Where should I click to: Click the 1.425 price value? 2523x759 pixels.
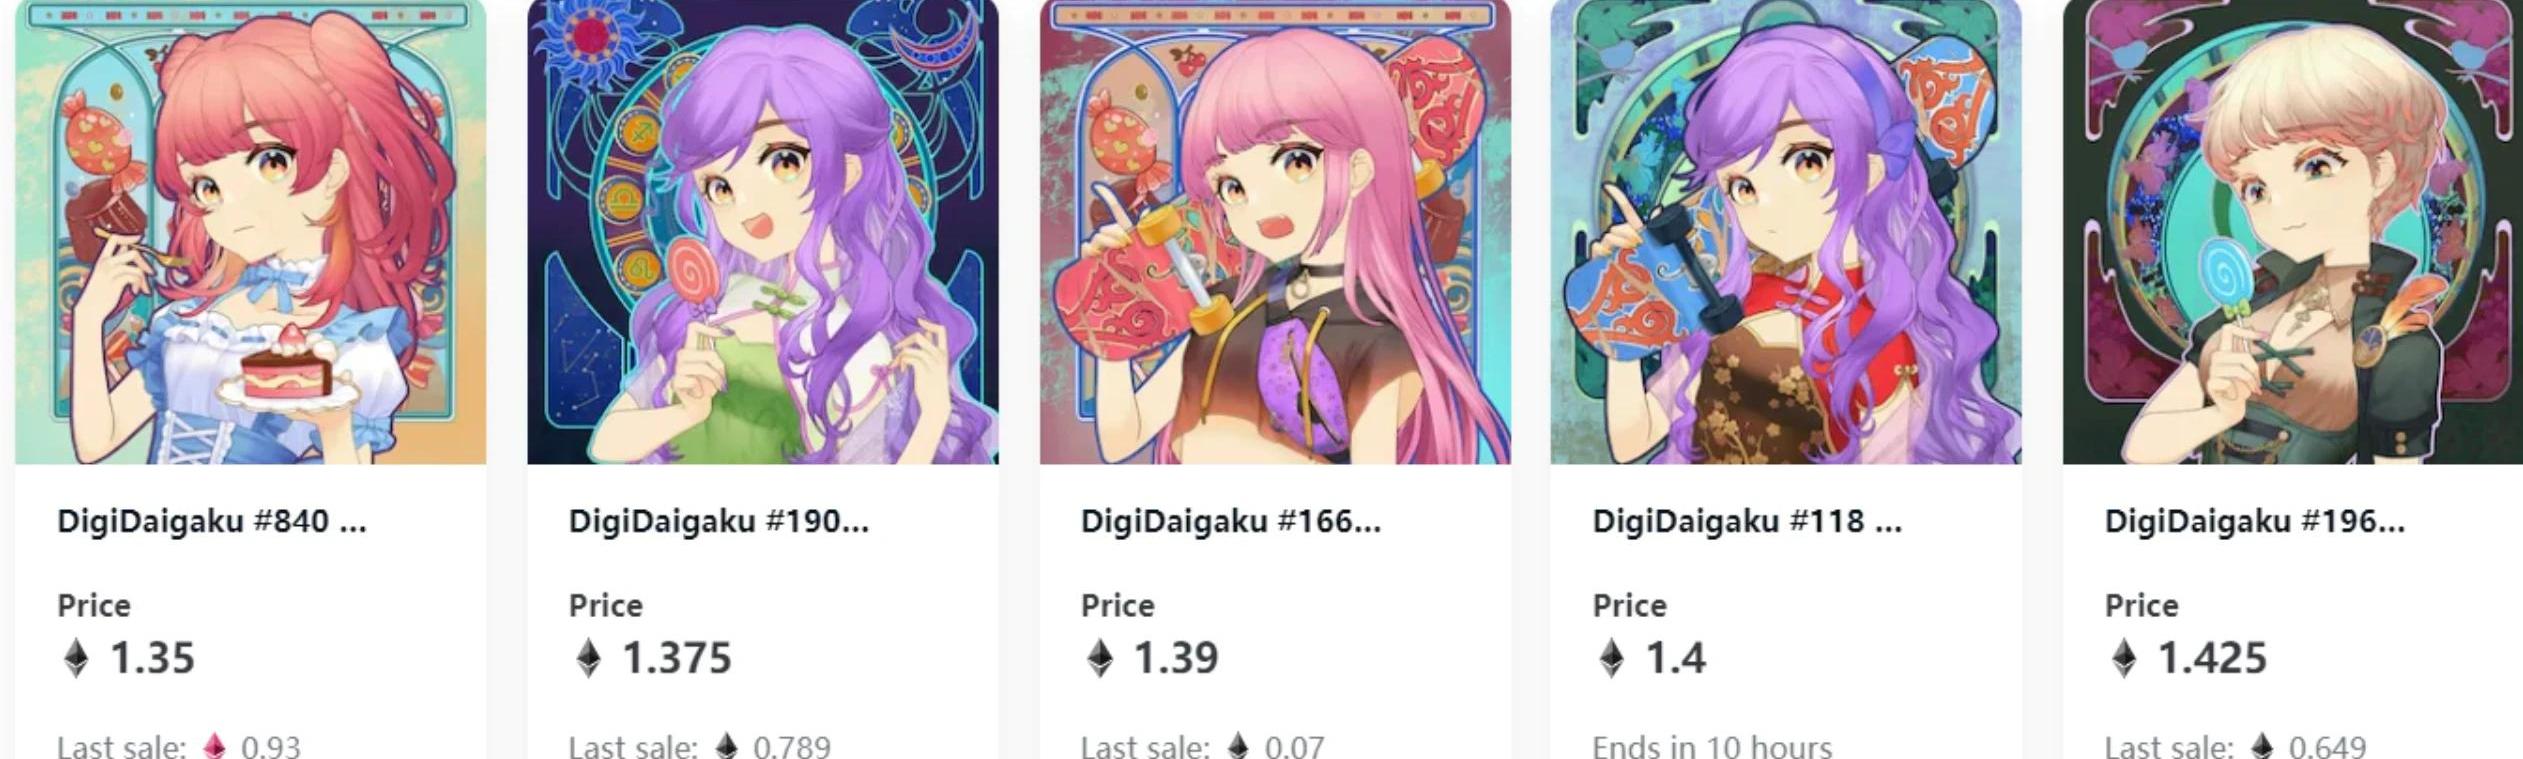[x=2212, y=658]
